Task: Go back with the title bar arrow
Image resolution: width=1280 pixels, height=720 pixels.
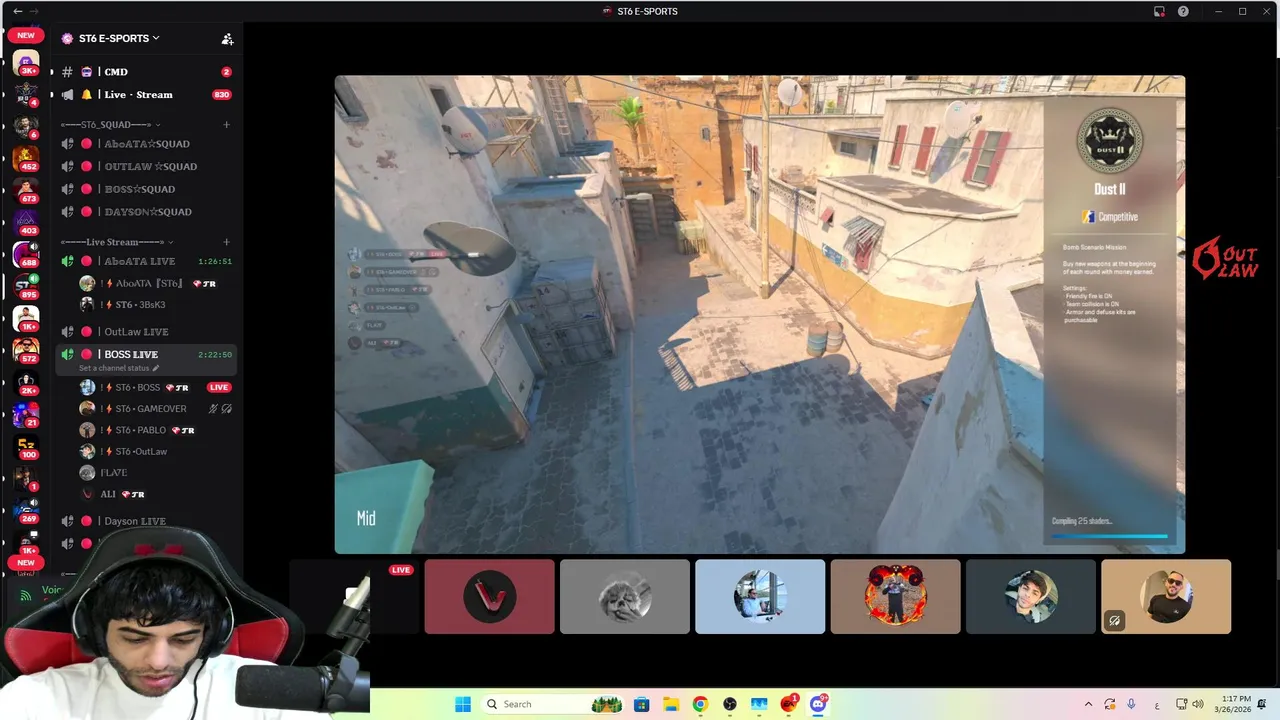Action: click(17, 11)
